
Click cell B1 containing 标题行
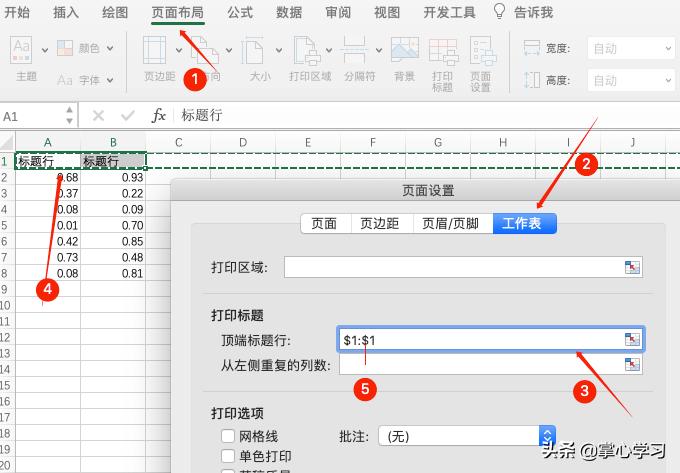coord(113,161)
